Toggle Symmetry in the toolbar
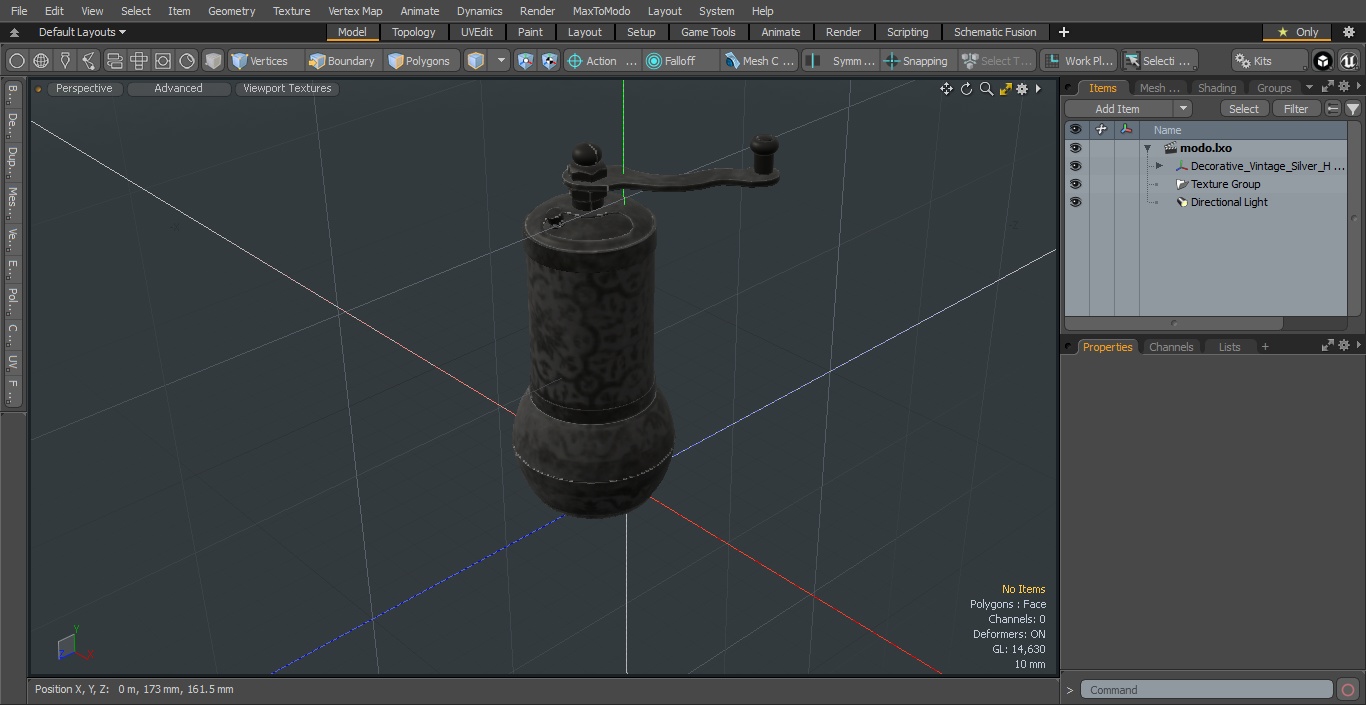The width and height of the screenshot is (1366, 705). click(x=841, y=61)
